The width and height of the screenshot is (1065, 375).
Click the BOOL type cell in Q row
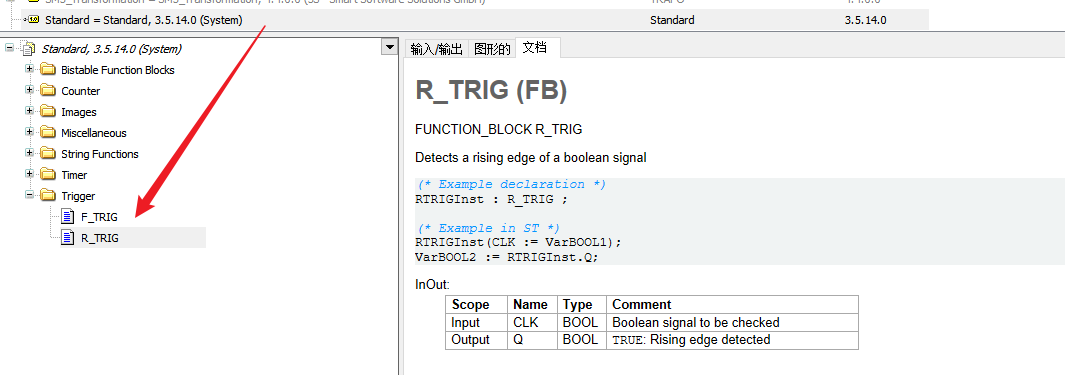point(582,340)
